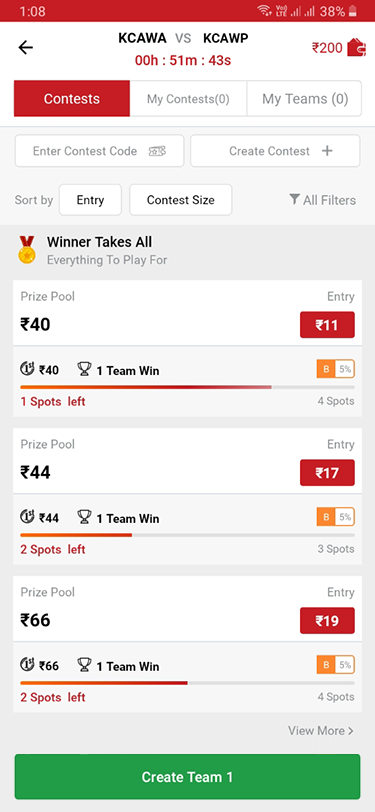375x812 pixels.
Task: Sort contests by Contest Size
Action: point(181,200)
